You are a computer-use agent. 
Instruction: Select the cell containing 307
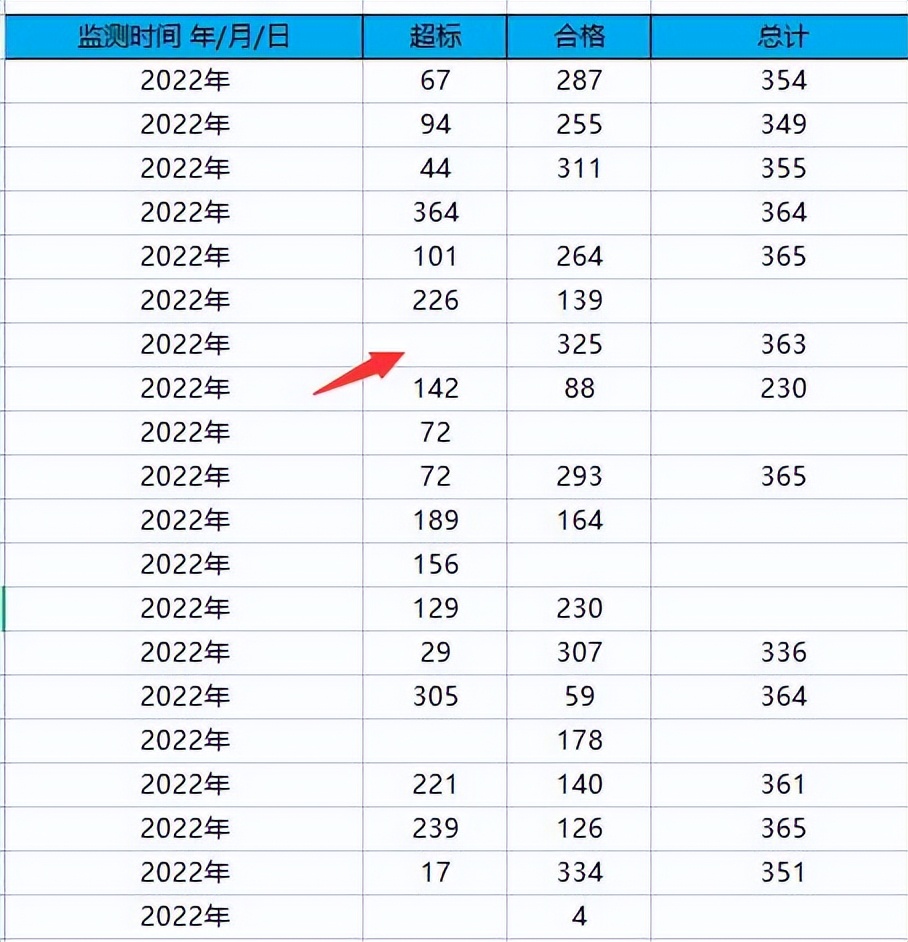click(x=579, y=652)
